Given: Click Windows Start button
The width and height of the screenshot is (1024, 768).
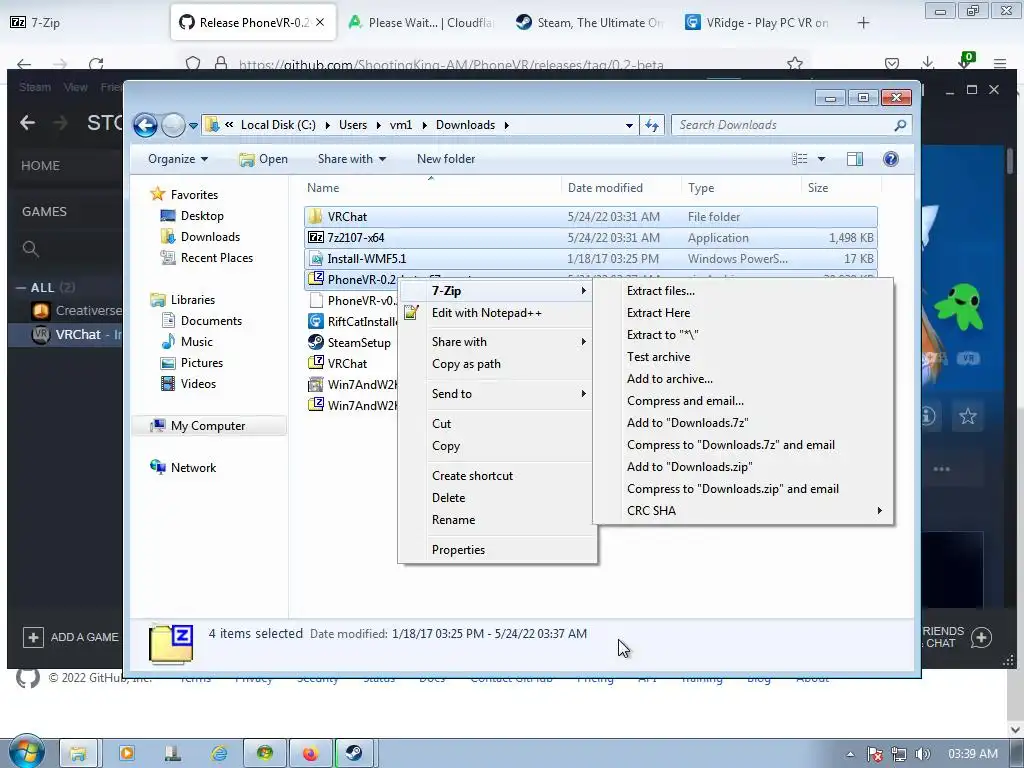Looking at the screenshot, I should (26, 753).
